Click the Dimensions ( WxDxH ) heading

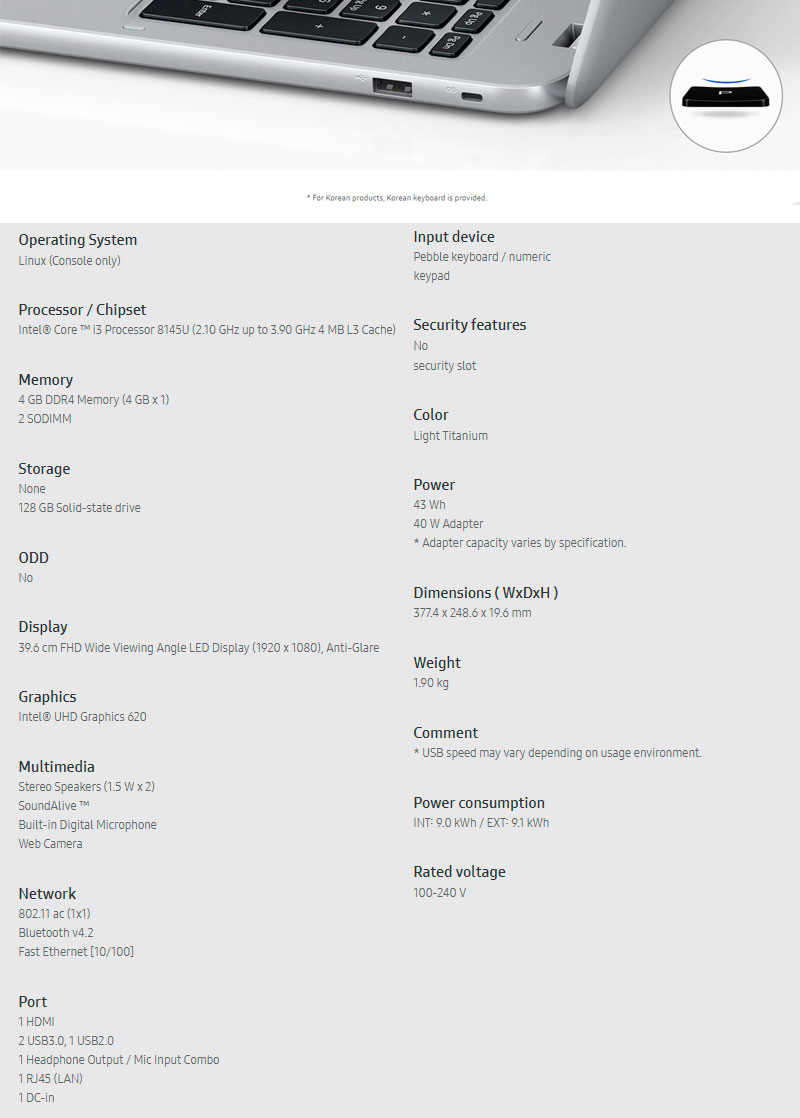pos(486,593)
